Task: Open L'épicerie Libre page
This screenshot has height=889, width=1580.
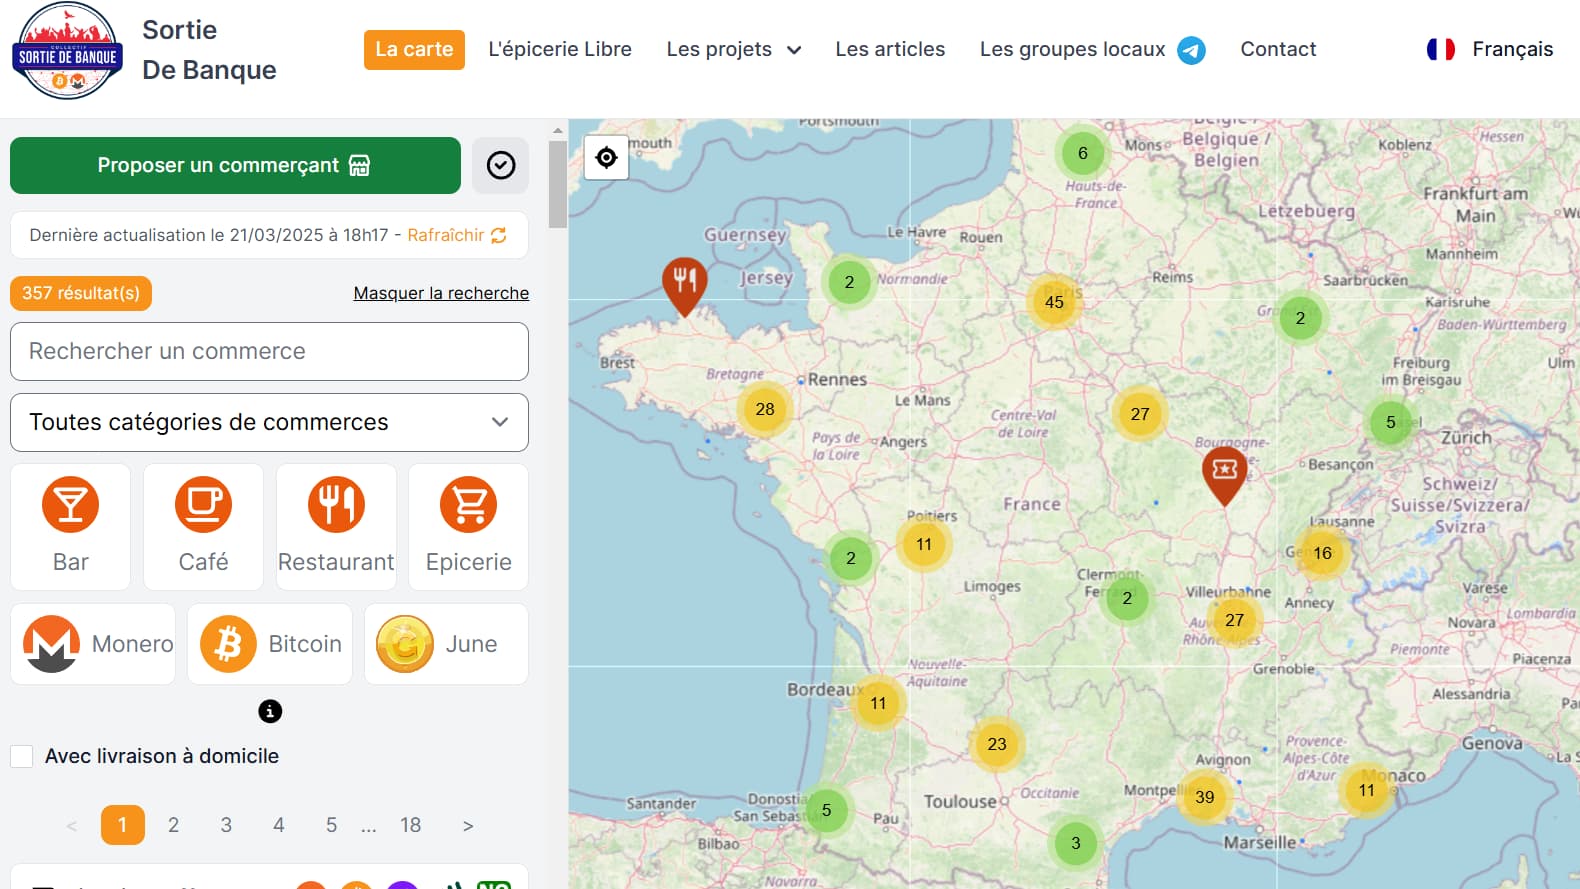Action: (x=560, y=49)
